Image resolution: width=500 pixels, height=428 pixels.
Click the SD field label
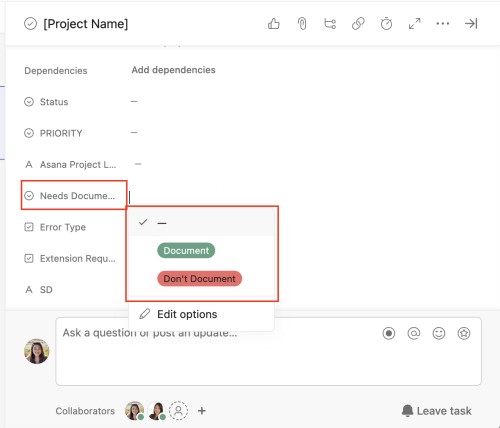pos(46,290)
